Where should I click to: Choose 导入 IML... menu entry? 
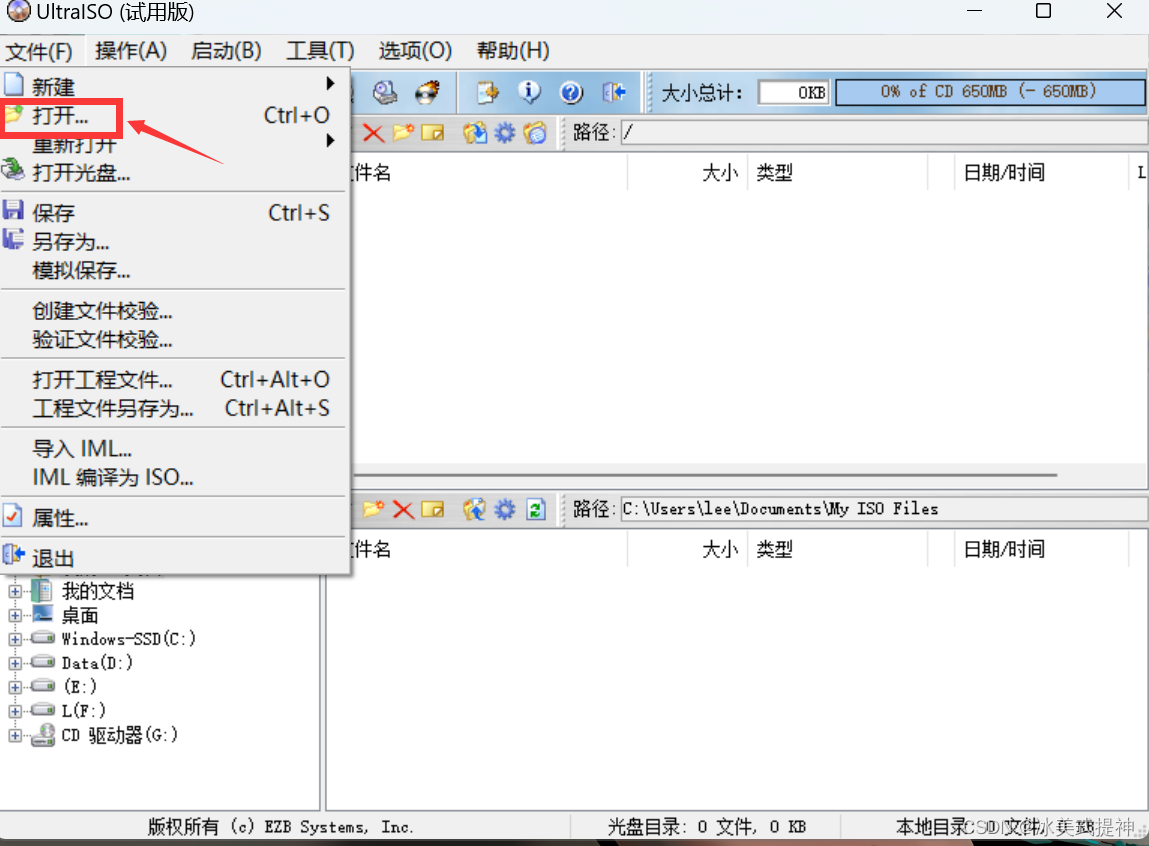[174, 448]
